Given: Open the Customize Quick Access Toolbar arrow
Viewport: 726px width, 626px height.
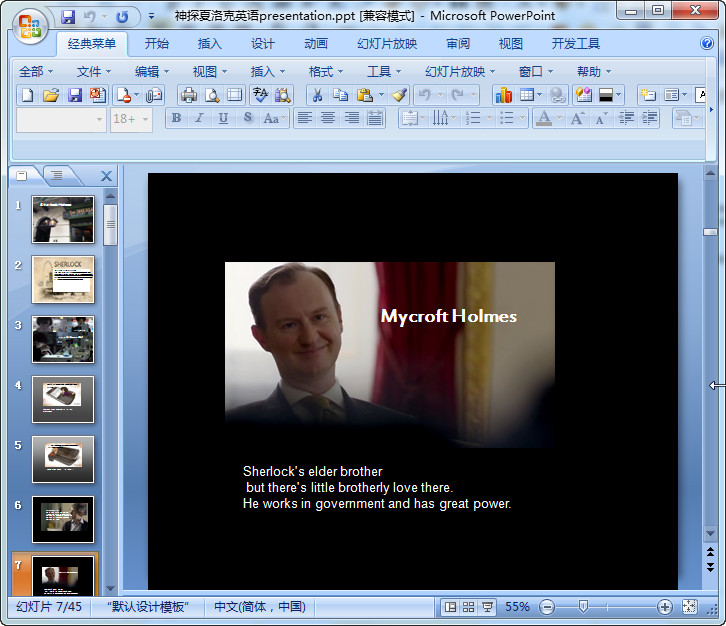Looking at the screenshot, I should click(x=151, y=17).
